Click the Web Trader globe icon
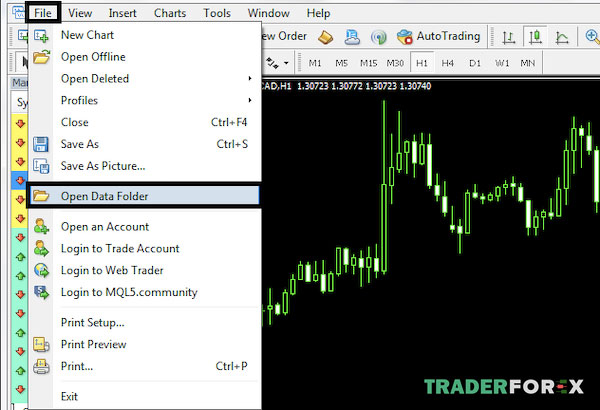Screen dimensions: 600x410 41,270
